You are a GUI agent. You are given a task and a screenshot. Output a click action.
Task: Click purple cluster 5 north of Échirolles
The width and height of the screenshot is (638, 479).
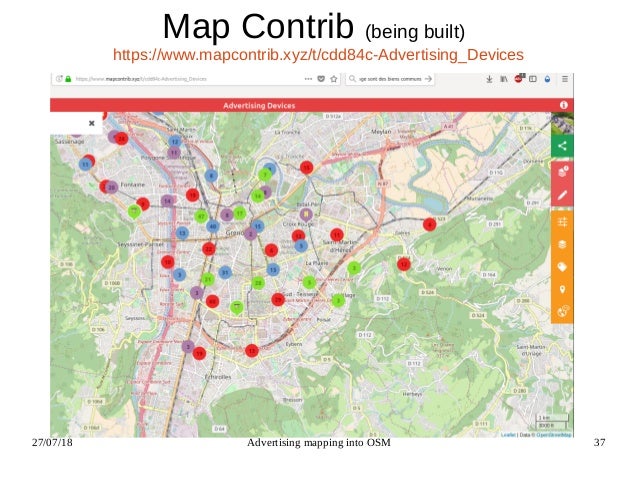point(188,347)
